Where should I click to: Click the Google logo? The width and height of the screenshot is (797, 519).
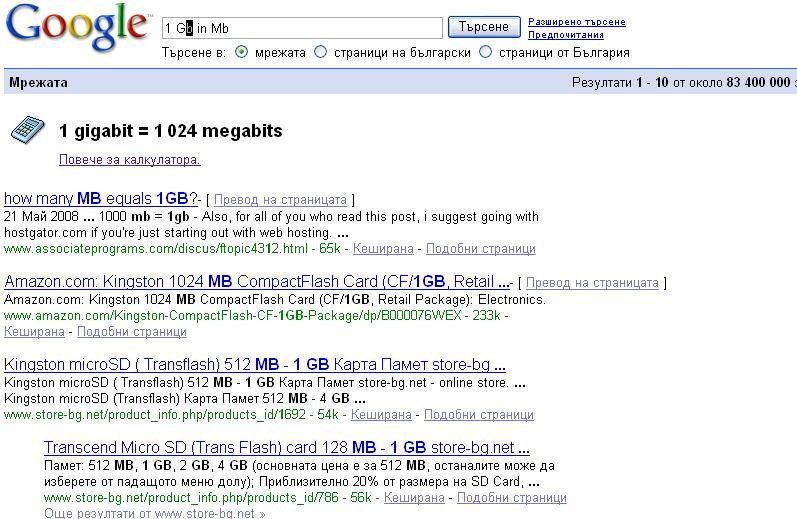[x=77, y=27]
